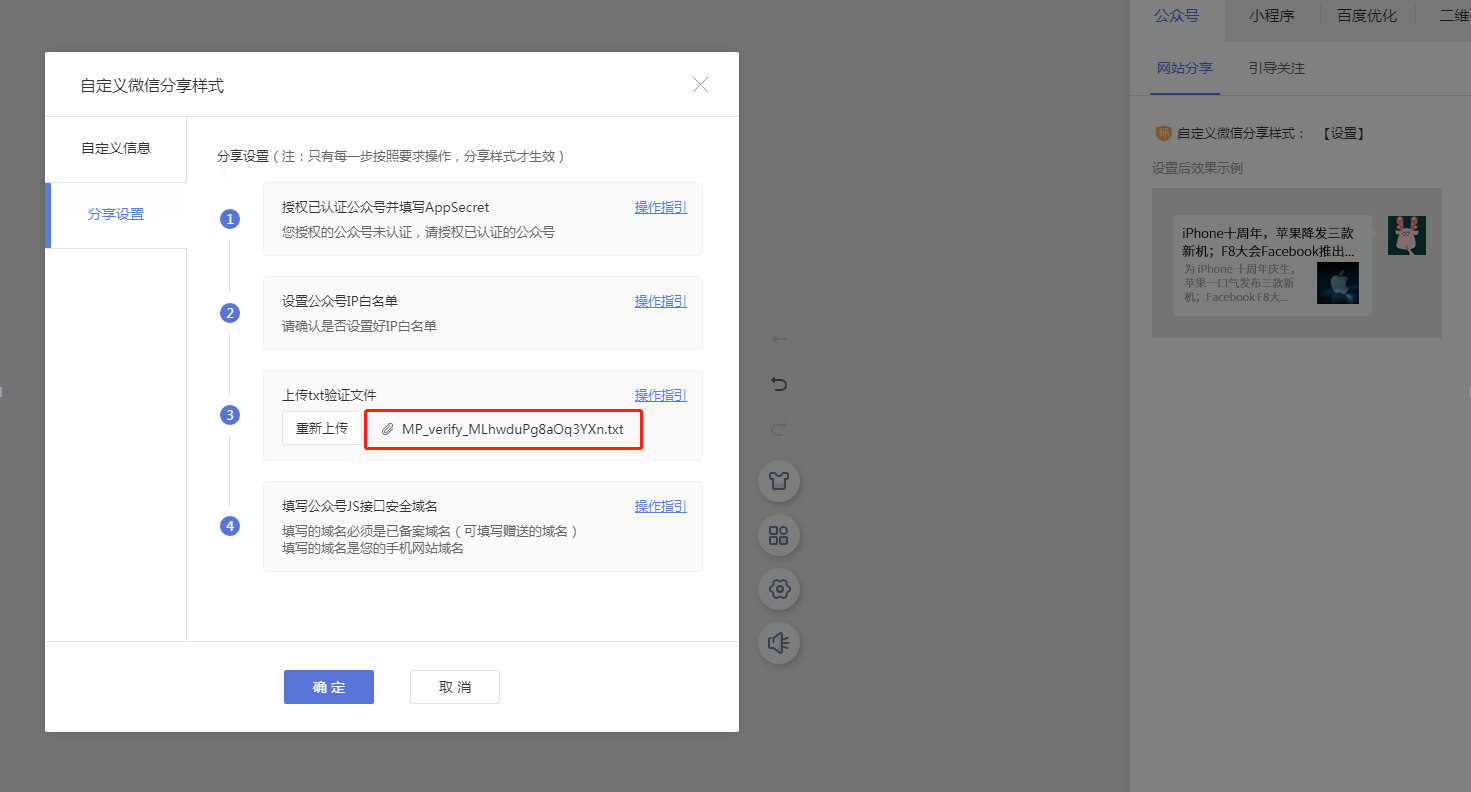The image size is (1471, 792).
Task: Select the 网站分享 sub-tab
Action: point(1185,69)
